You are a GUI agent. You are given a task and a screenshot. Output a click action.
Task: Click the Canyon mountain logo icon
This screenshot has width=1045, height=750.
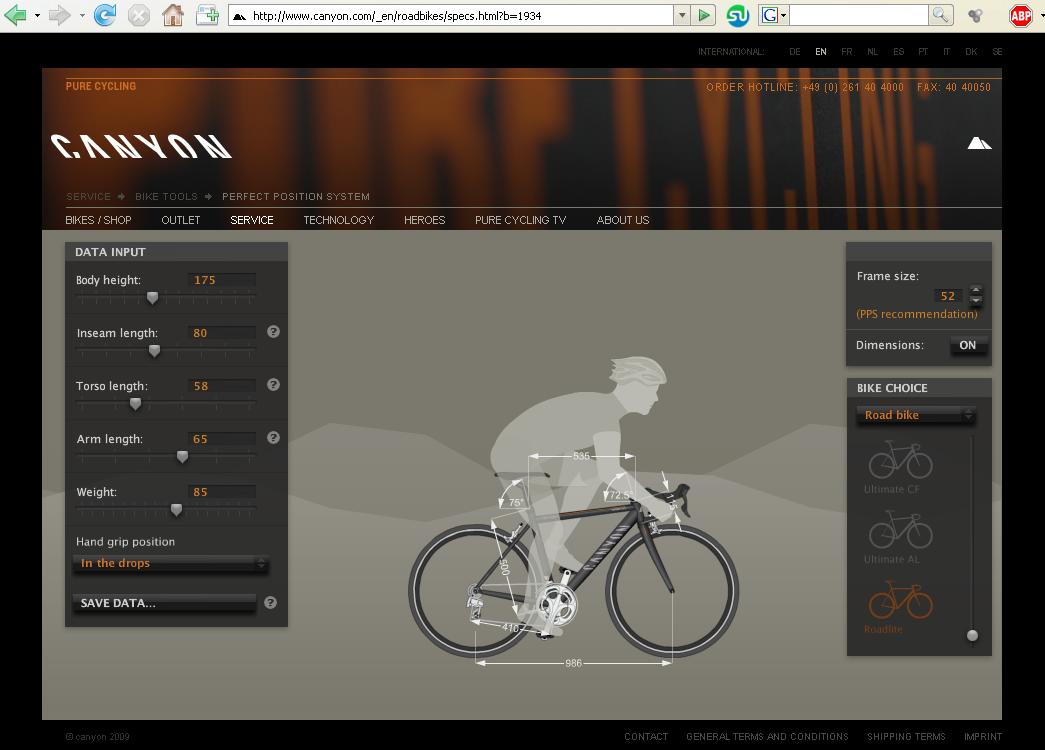point(979,143)
